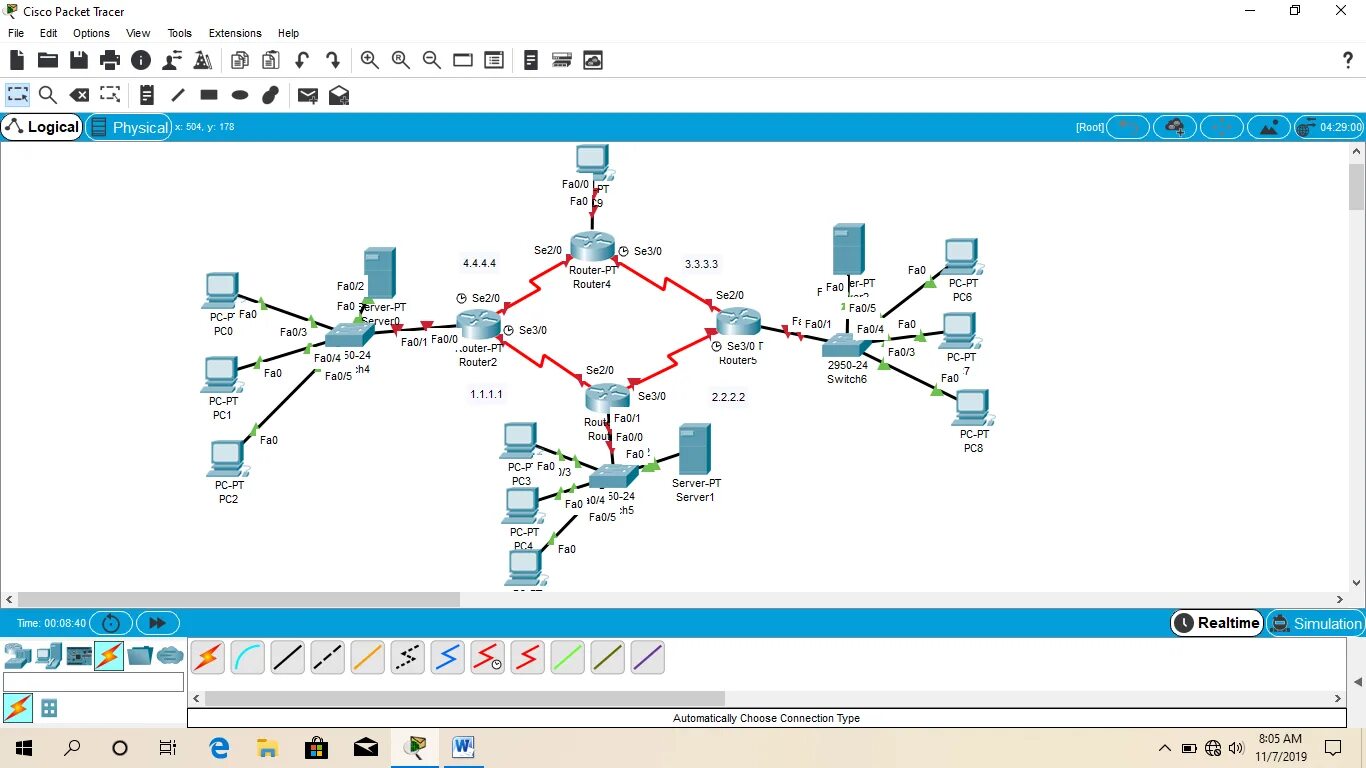Select Router4 on the canvas
The image size is (1366, 768).
(x=591, y=247)
